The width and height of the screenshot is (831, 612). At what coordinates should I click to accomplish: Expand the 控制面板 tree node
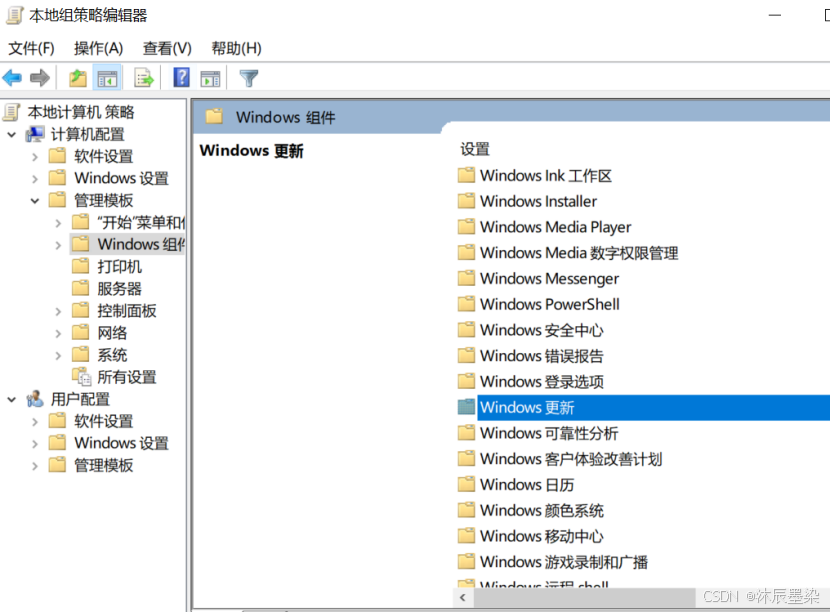tap(58, 312)
